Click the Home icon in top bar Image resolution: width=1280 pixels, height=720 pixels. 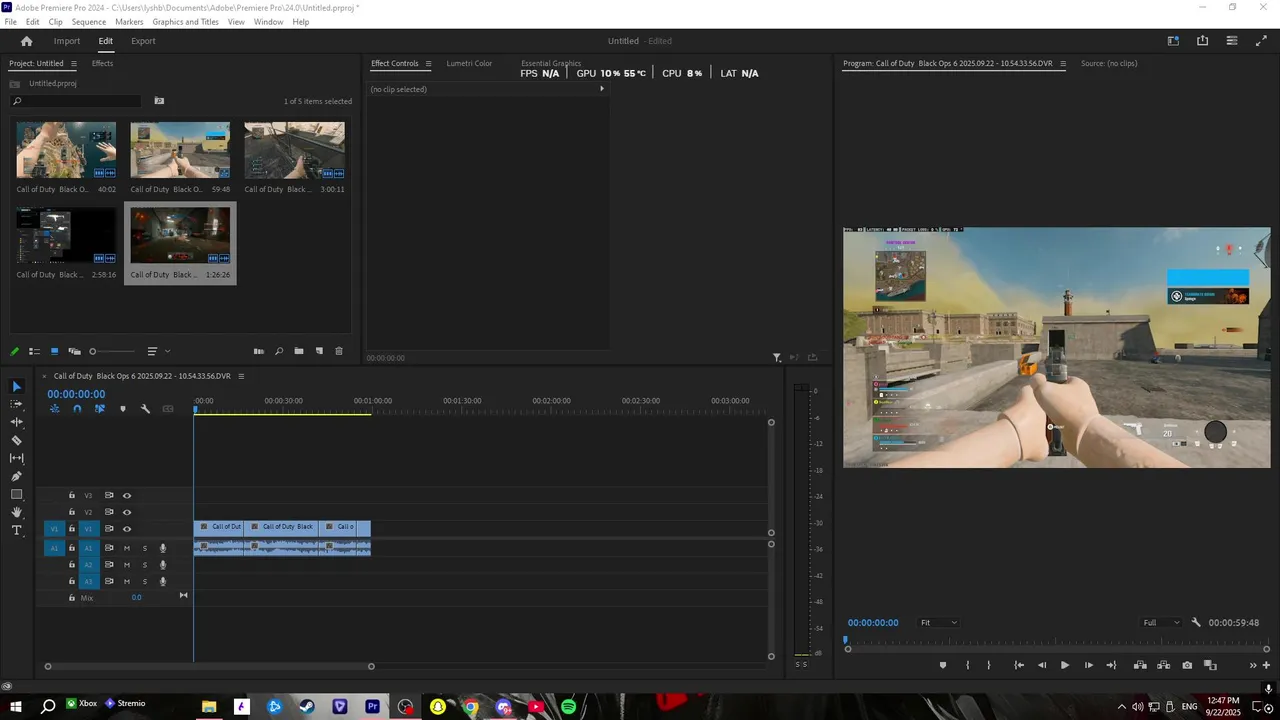[x=27, y=41]
